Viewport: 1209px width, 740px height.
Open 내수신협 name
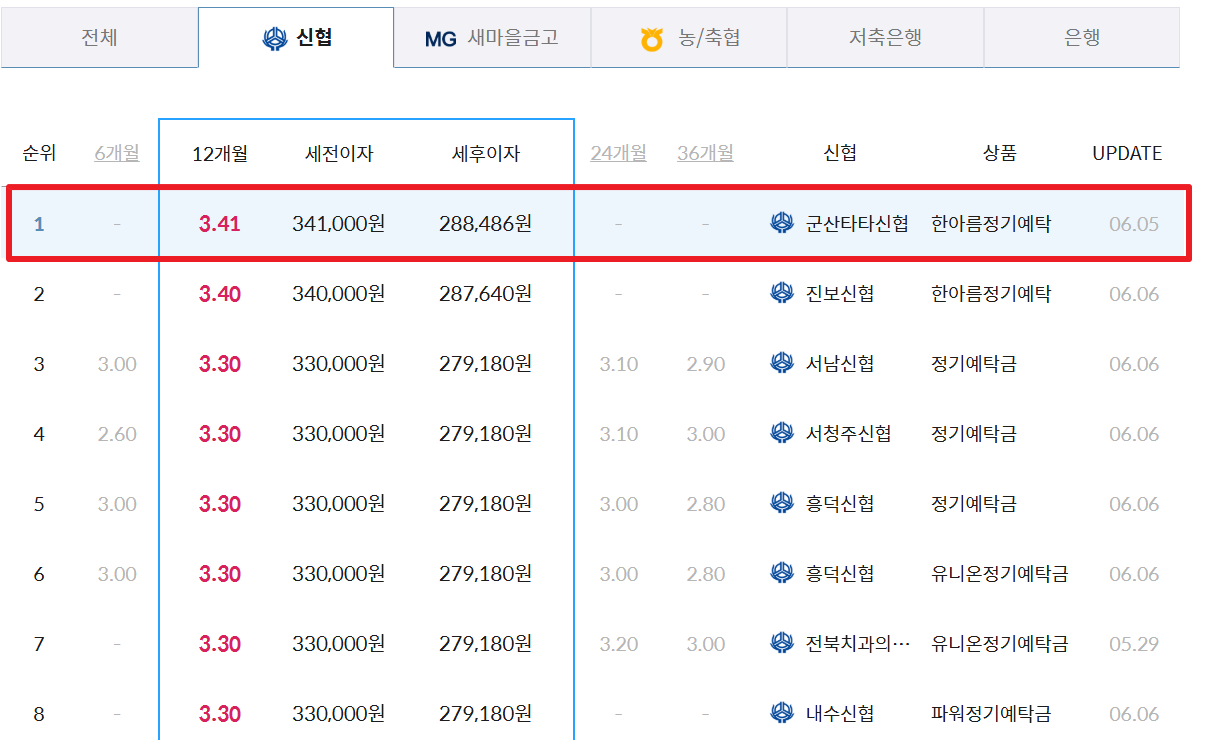(x=840, y=713)
